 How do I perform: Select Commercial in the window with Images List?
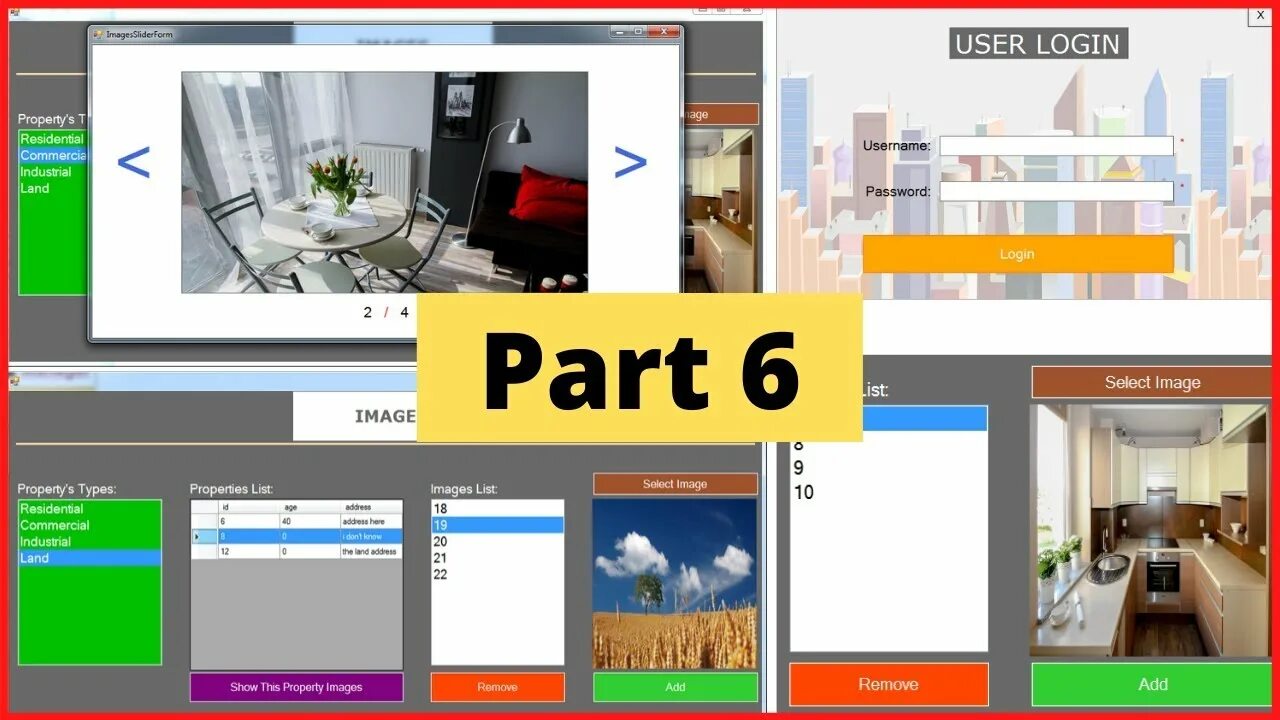click(x=89, y=525)
